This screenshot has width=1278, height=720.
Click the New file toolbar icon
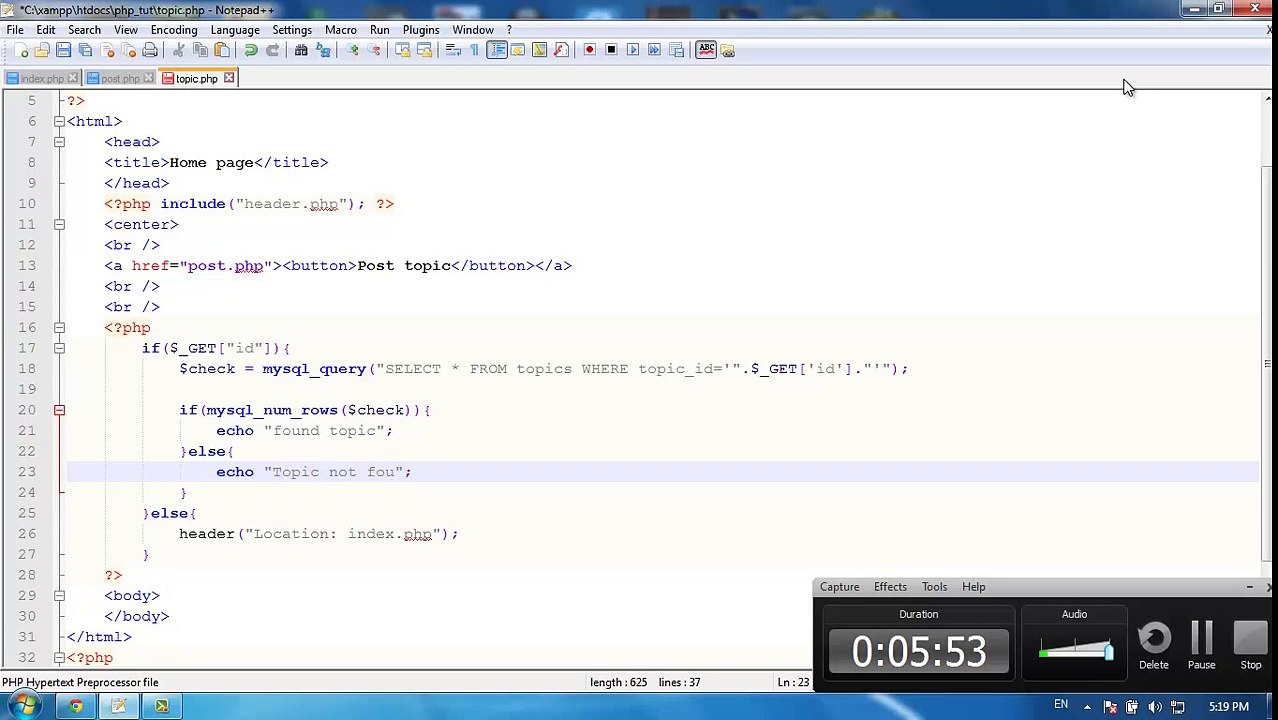tap(21, 50)
